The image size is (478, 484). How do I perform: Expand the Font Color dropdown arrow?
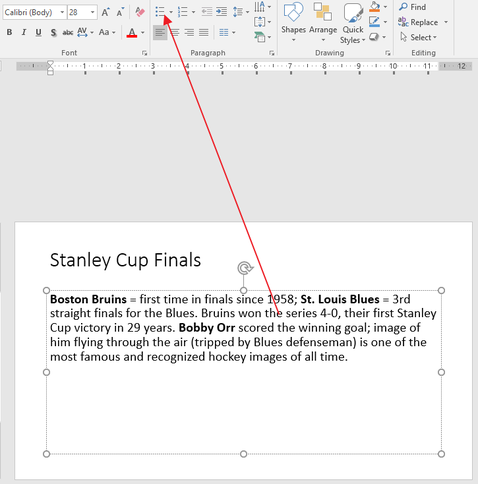[143, 33]
